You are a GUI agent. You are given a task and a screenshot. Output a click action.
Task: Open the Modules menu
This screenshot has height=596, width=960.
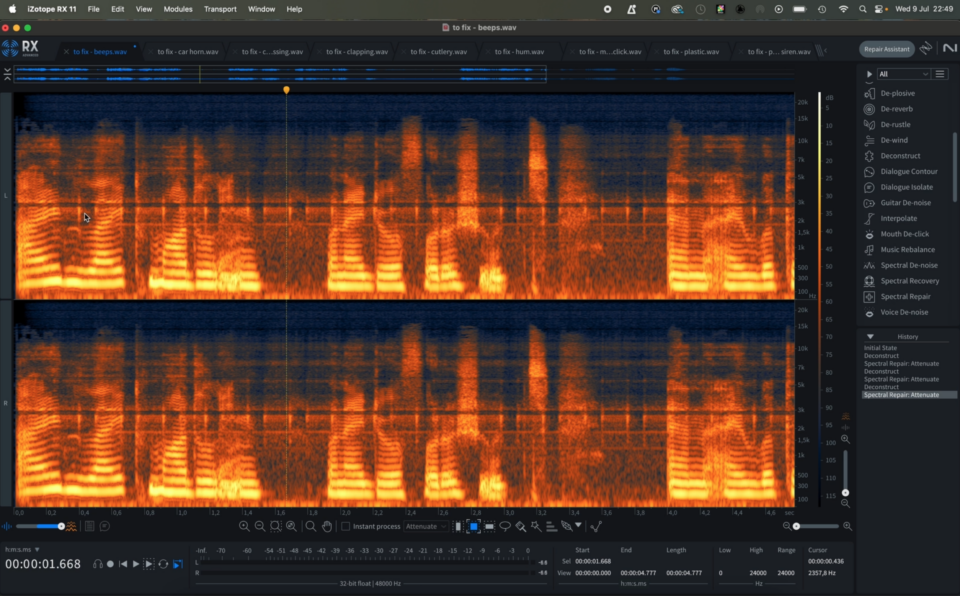pyautogui.click(x=177, y=9)
